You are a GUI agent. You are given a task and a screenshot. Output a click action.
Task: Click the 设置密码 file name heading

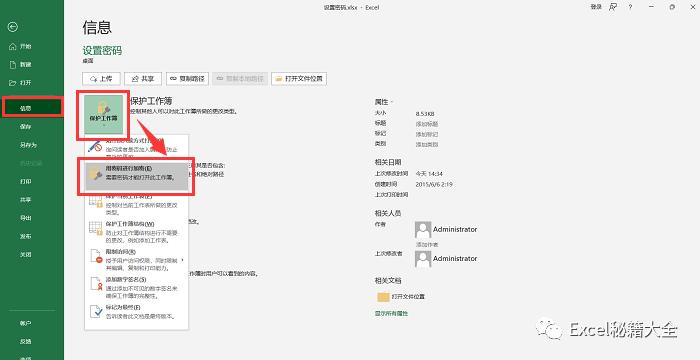pyautogui.click(x=102, y=50)
